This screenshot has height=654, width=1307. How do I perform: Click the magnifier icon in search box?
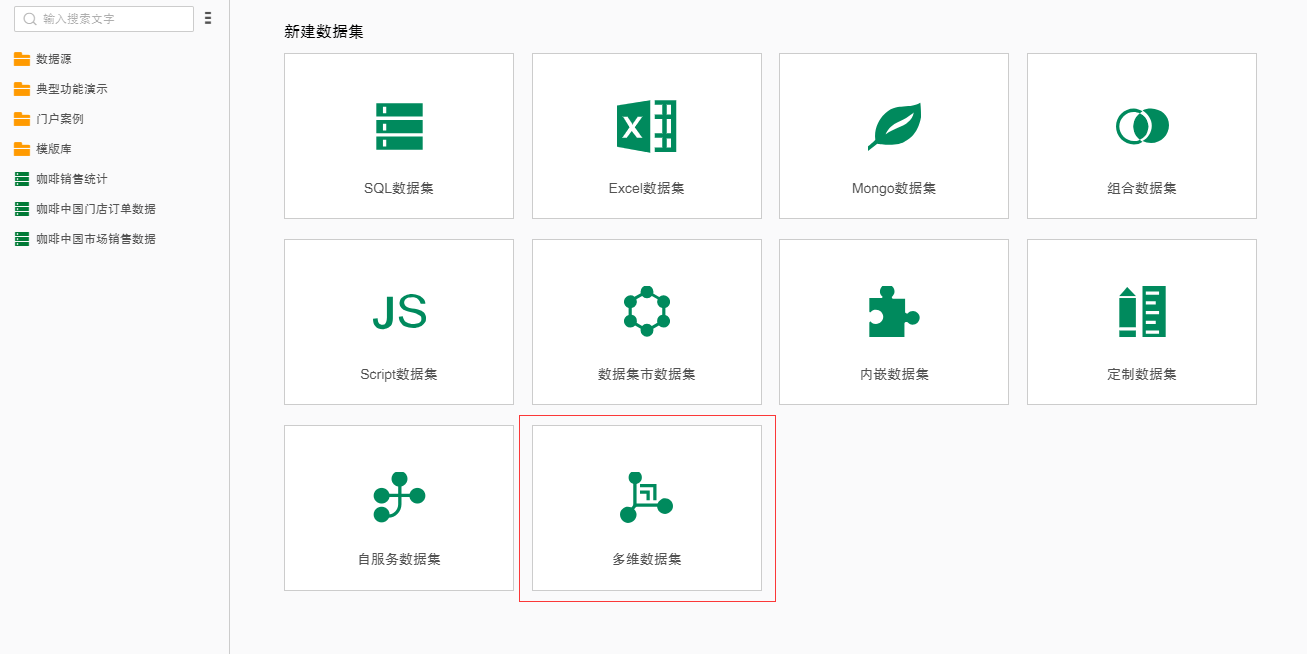pos(30,19)
